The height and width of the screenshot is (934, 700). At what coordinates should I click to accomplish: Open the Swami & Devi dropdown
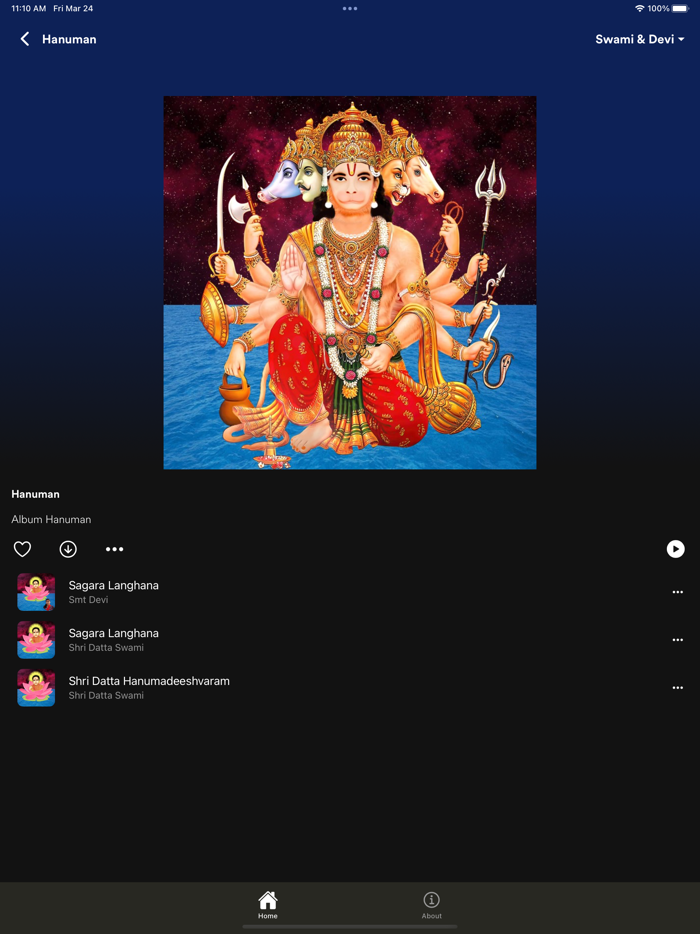pyautogui.click(x=639, y=39)
